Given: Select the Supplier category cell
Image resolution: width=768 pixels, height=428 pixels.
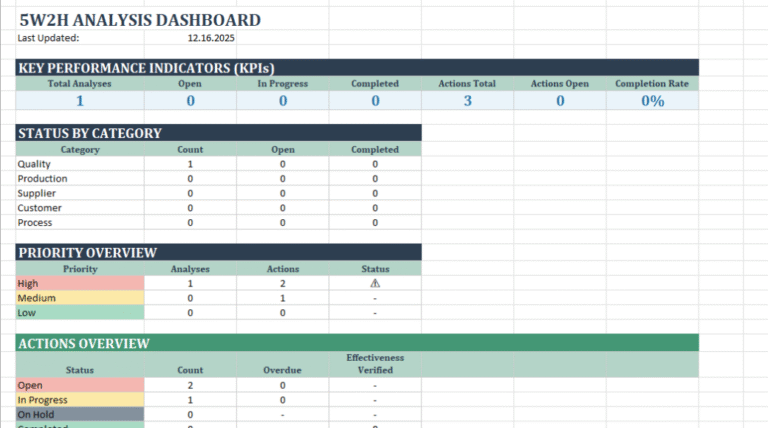Looking at the screenshot, I should coord(80,193).
